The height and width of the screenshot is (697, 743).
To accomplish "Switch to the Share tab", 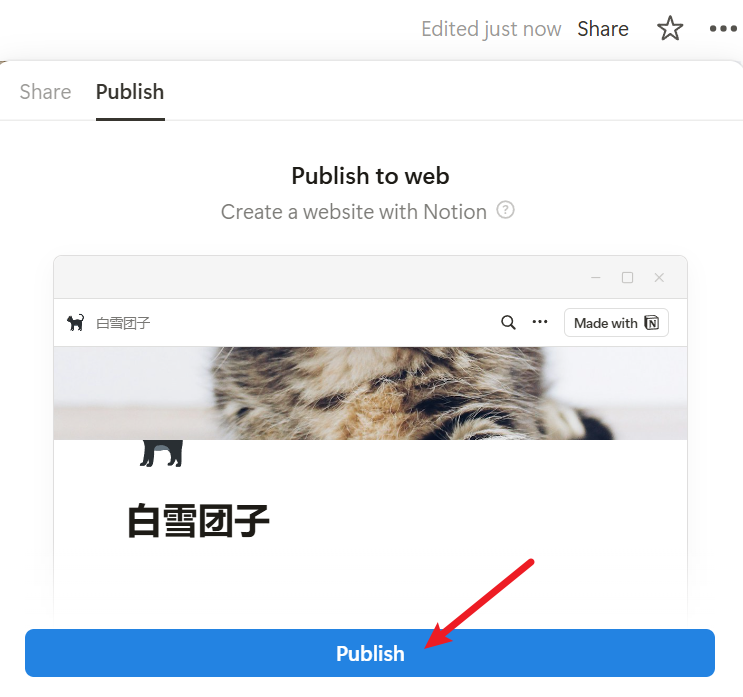I will 45,91.
